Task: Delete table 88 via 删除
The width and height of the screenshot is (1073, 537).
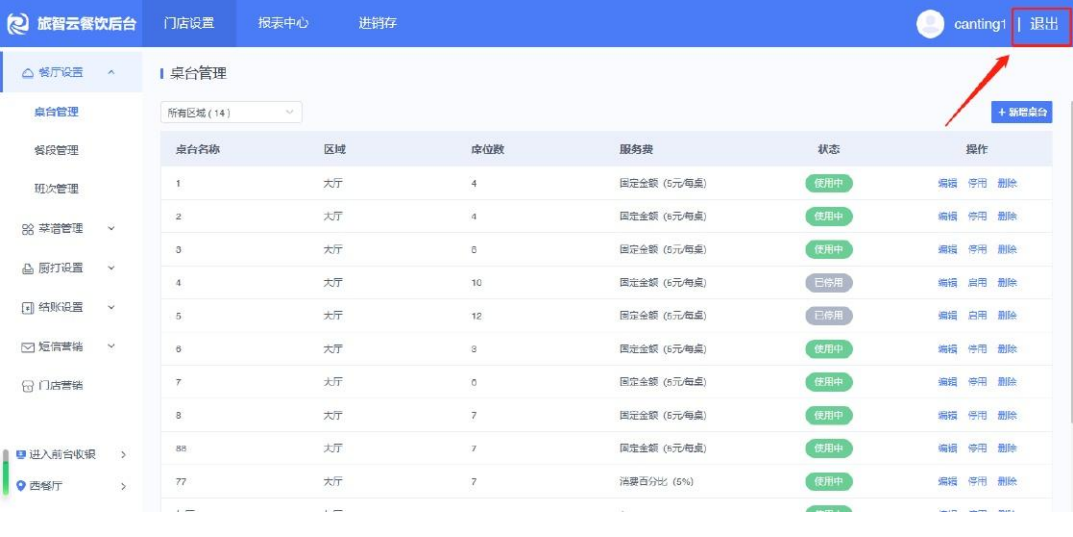Action: coord(1007,448)
